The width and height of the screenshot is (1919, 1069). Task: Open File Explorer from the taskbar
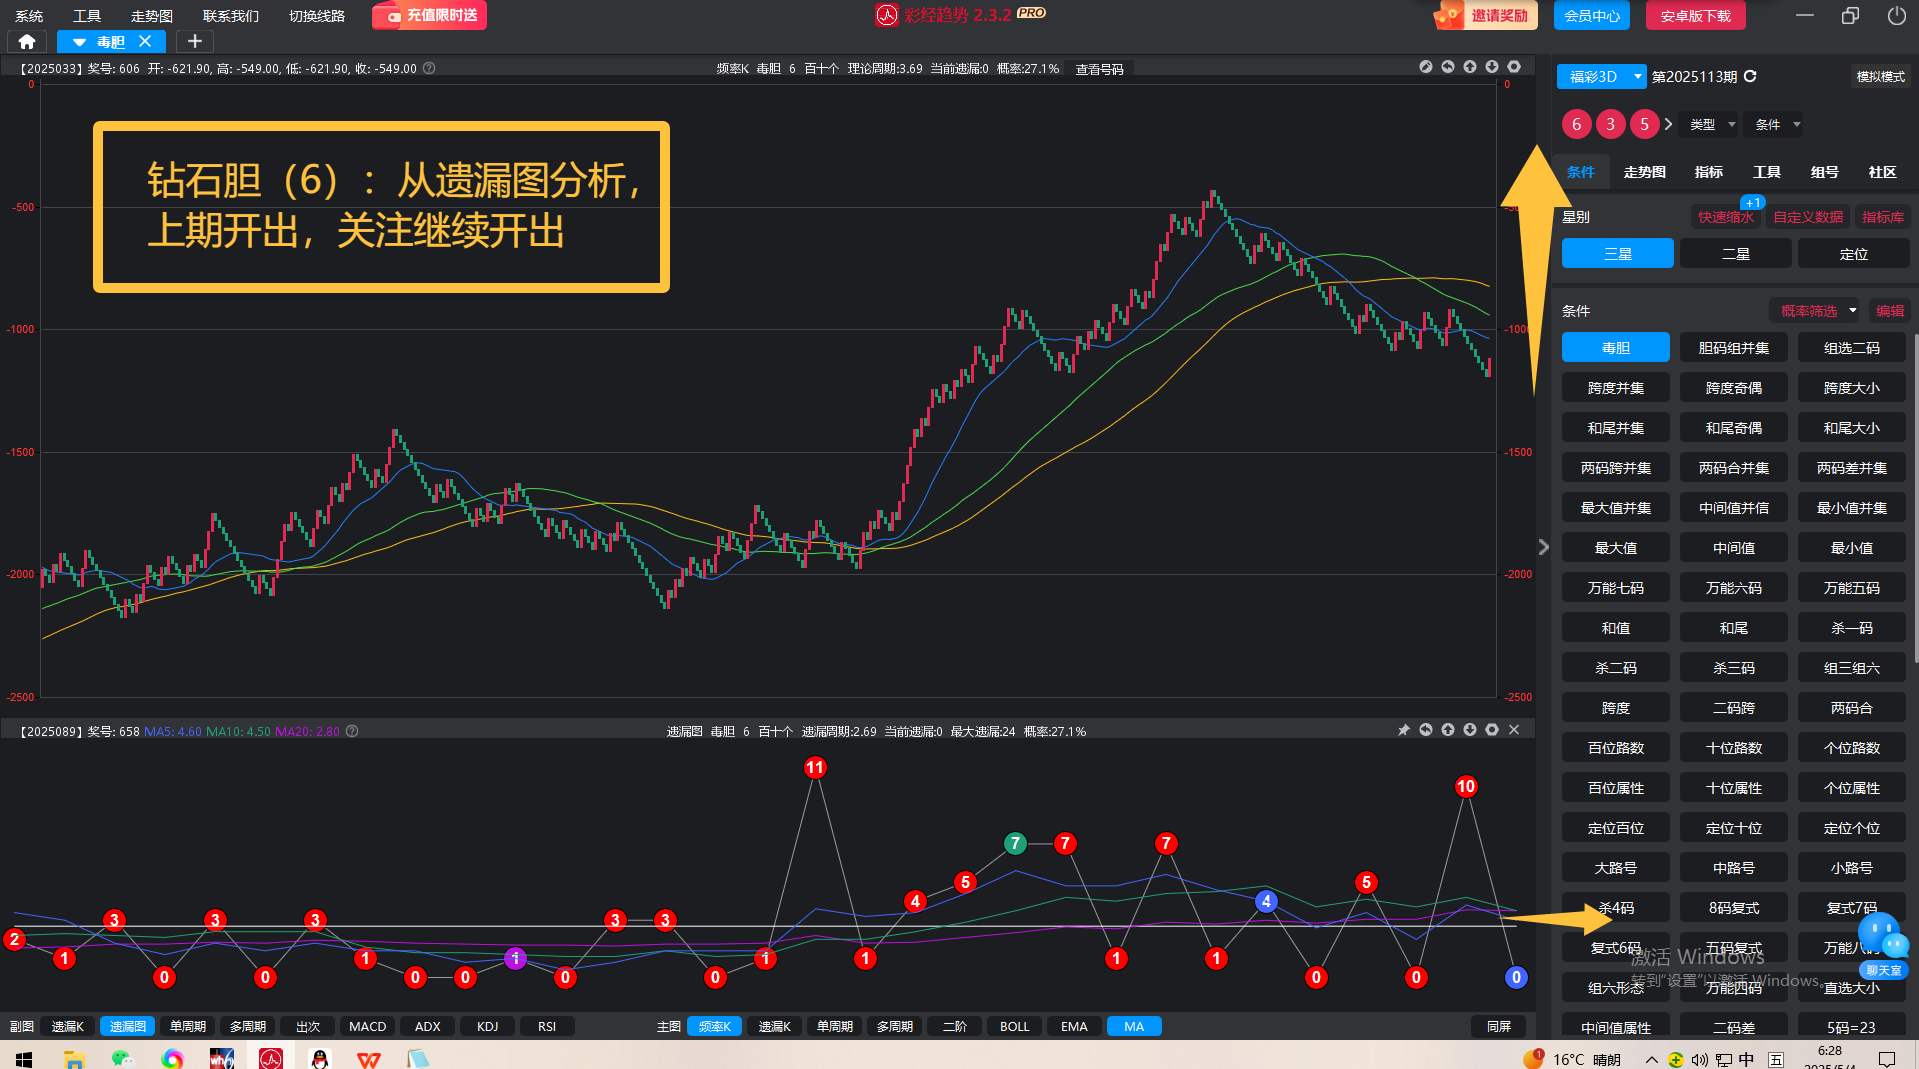[74, 1058]
